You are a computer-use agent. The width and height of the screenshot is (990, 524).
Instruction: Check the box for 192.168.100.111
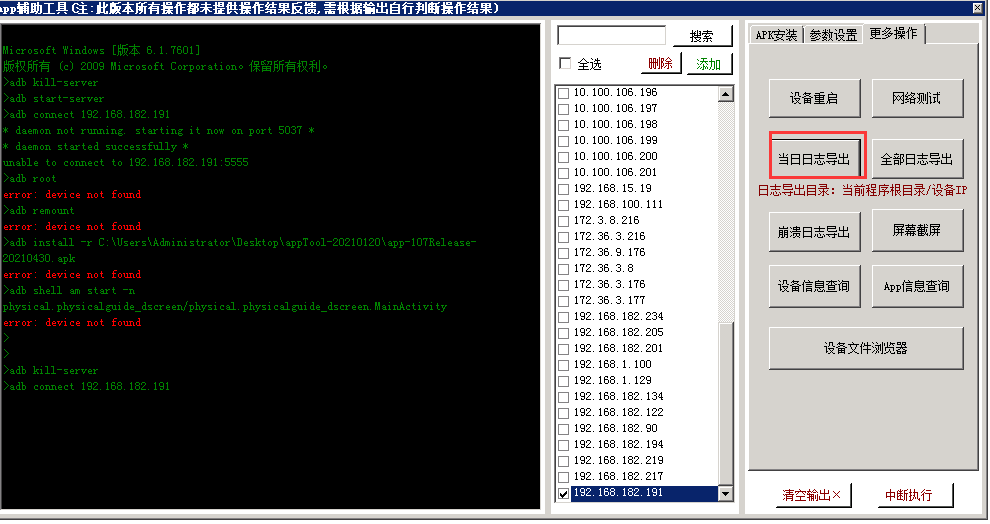tap(564, 205)
